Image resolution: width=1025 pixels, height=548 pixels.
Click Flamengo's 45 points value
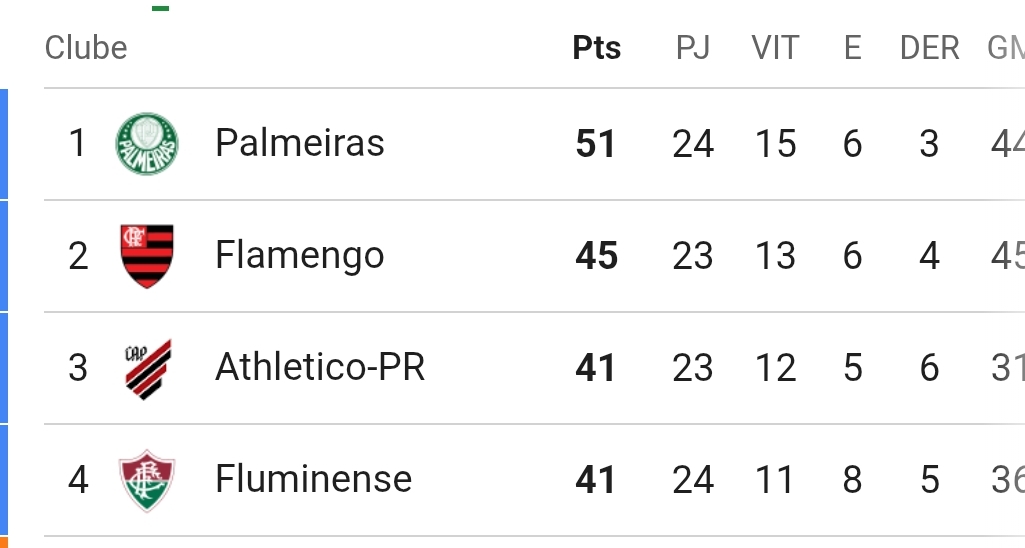pyautogui.click(x=596, y=256)
